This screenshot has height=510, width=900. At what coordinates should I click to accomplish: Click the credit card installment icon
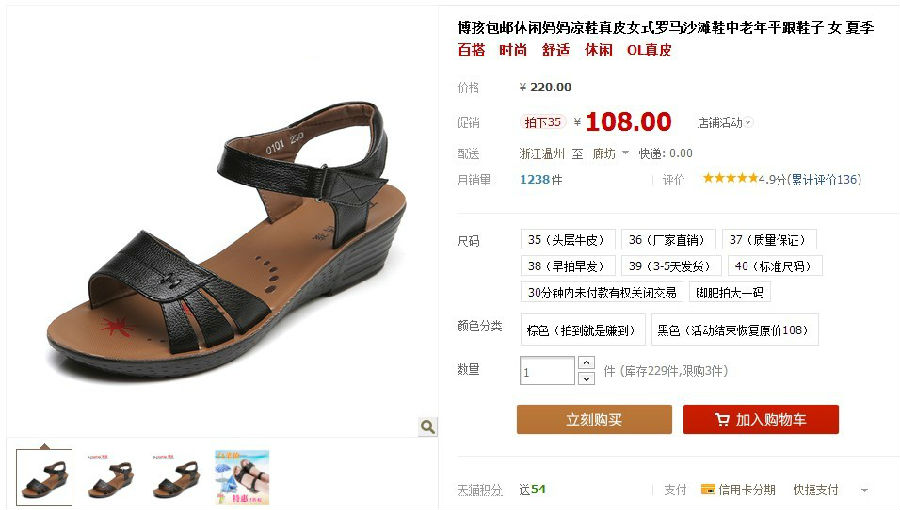[x=708, y=489]
